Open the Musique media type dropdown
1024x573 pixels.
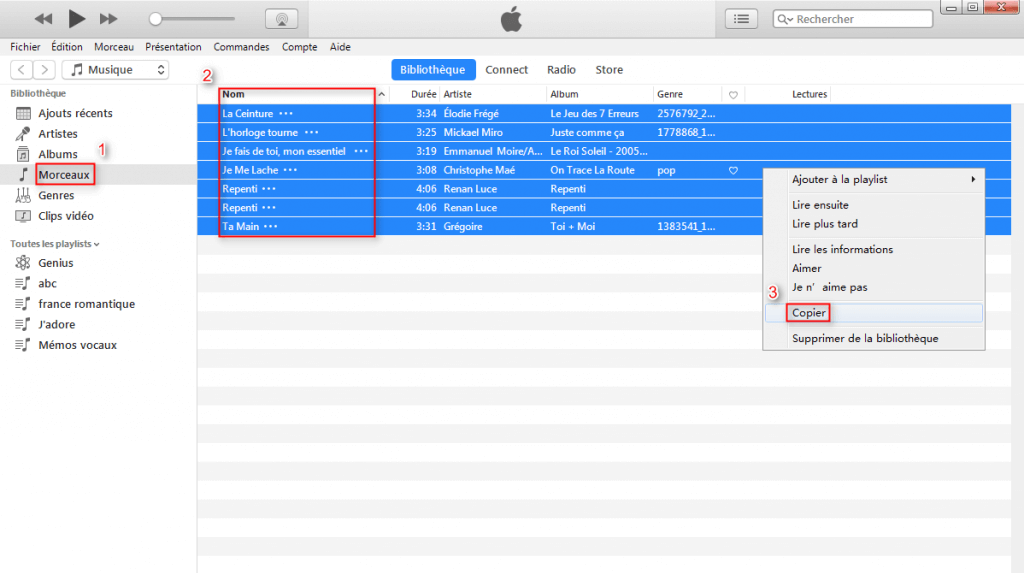tap(116, 69)
